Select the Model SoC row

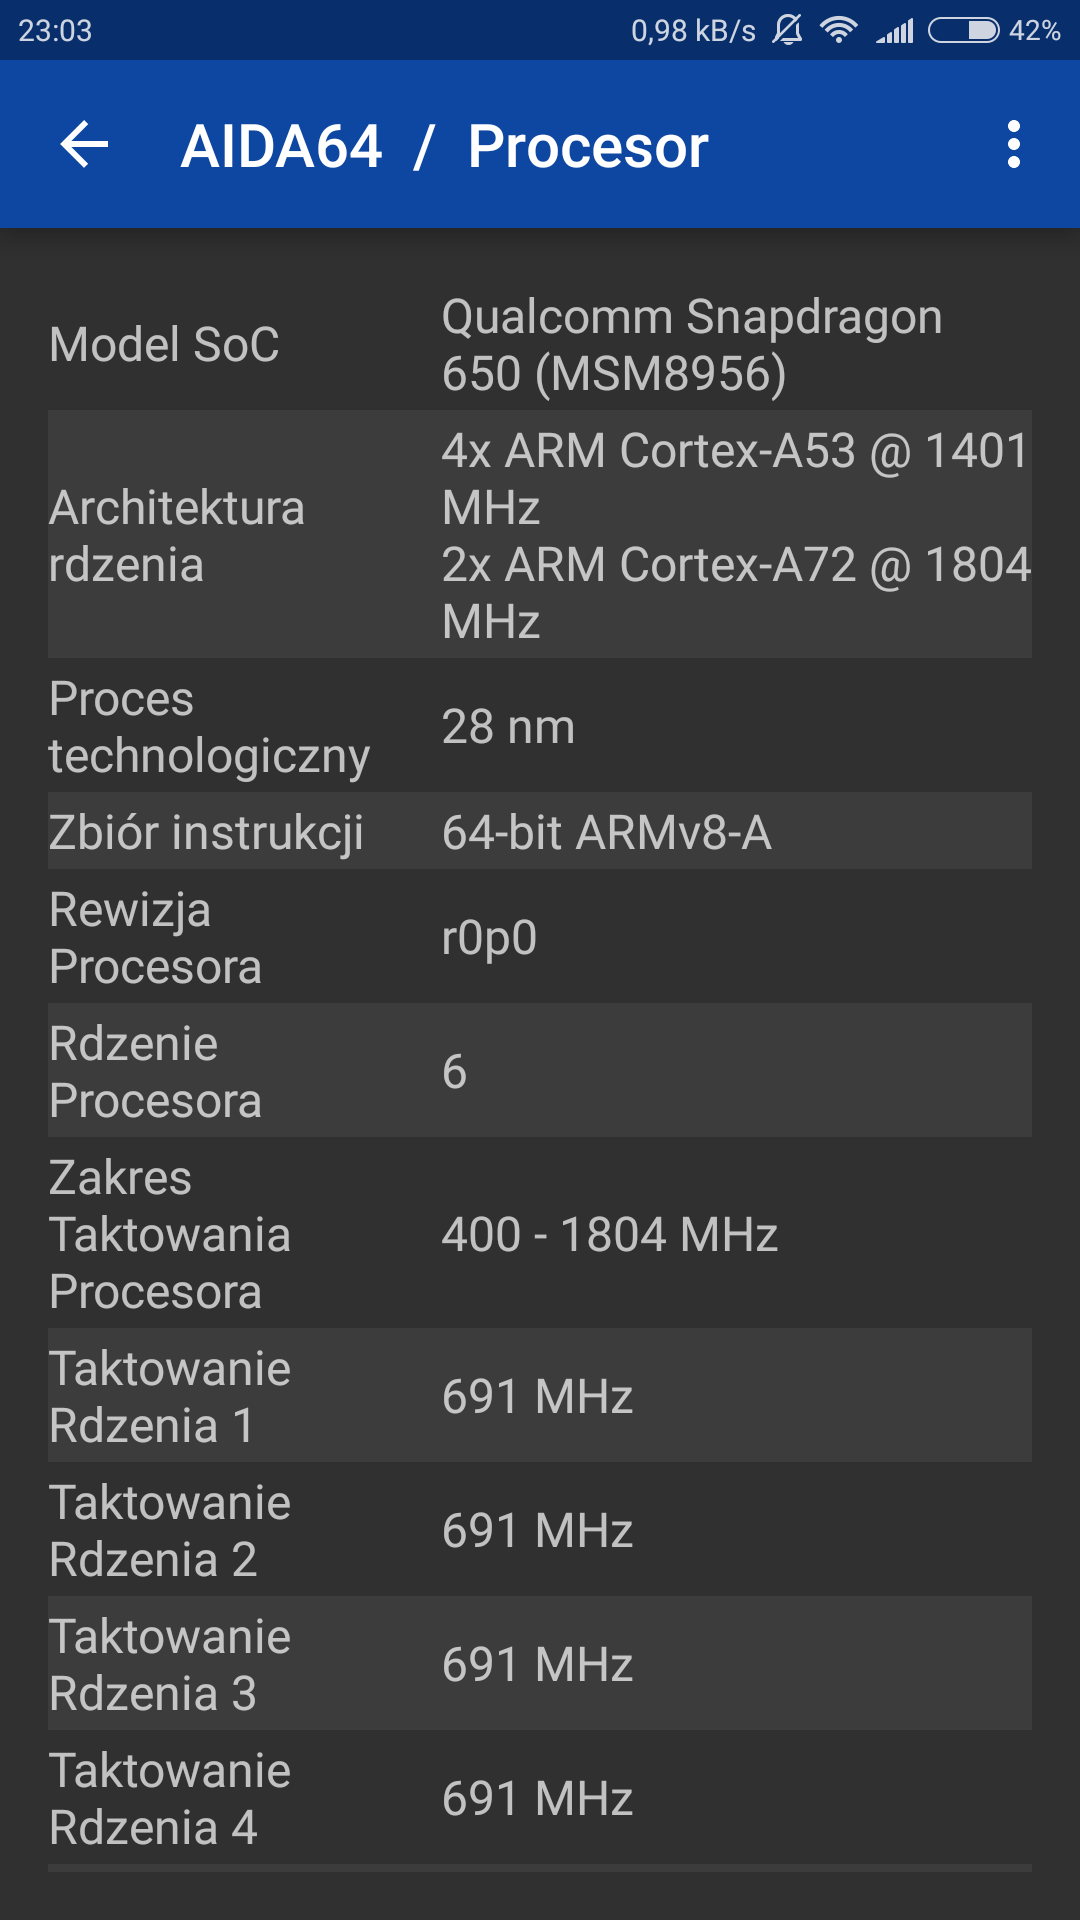pos(540,344)
